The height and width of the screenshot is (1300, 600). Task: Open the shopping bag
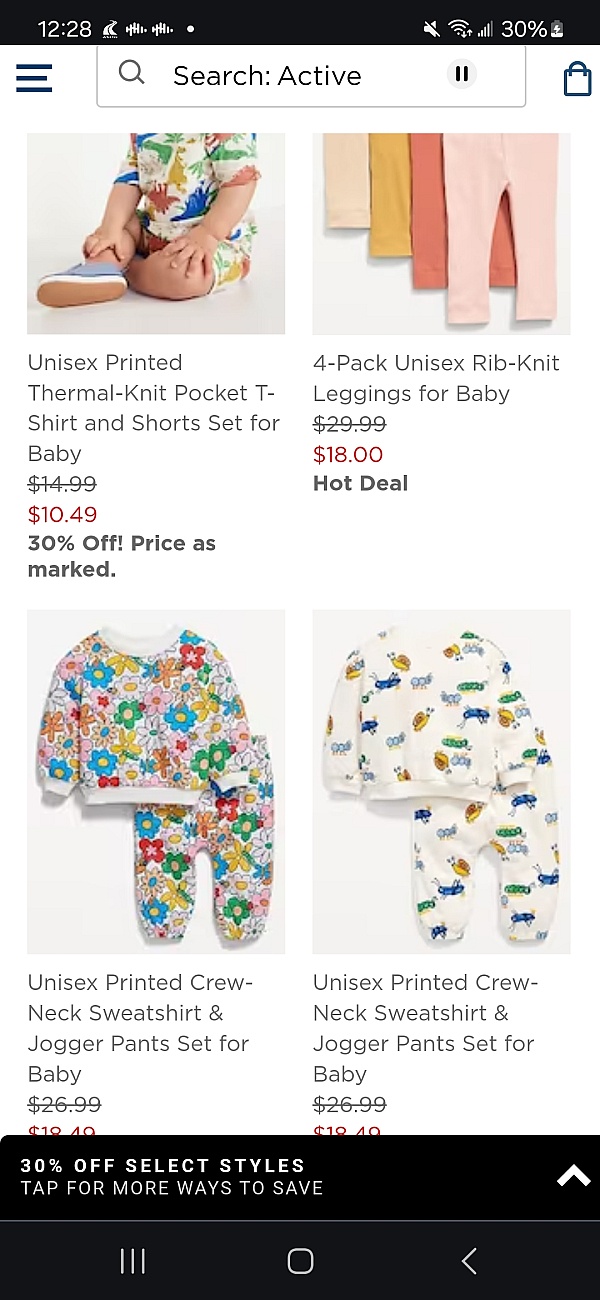pos(576,77)
